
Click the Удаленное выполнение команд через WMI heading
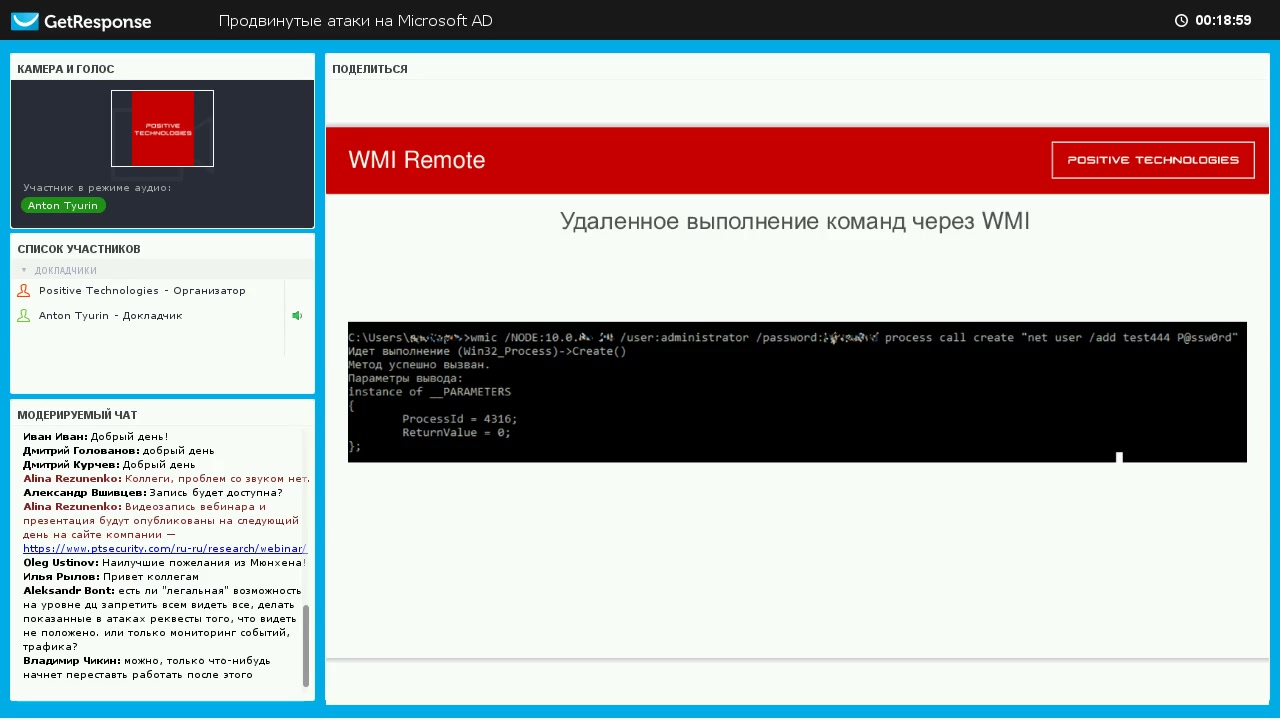795,221
